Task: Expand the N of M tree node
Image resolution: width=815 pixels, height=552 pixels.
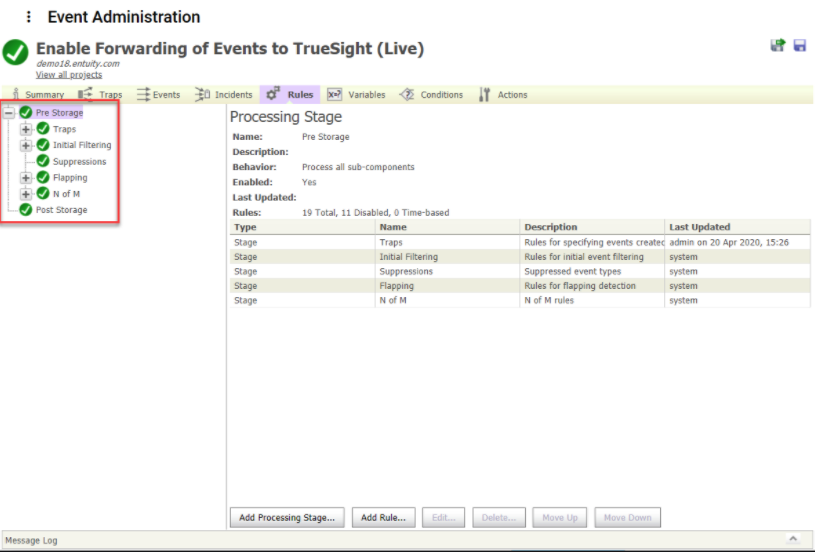Action: point(26,194)
